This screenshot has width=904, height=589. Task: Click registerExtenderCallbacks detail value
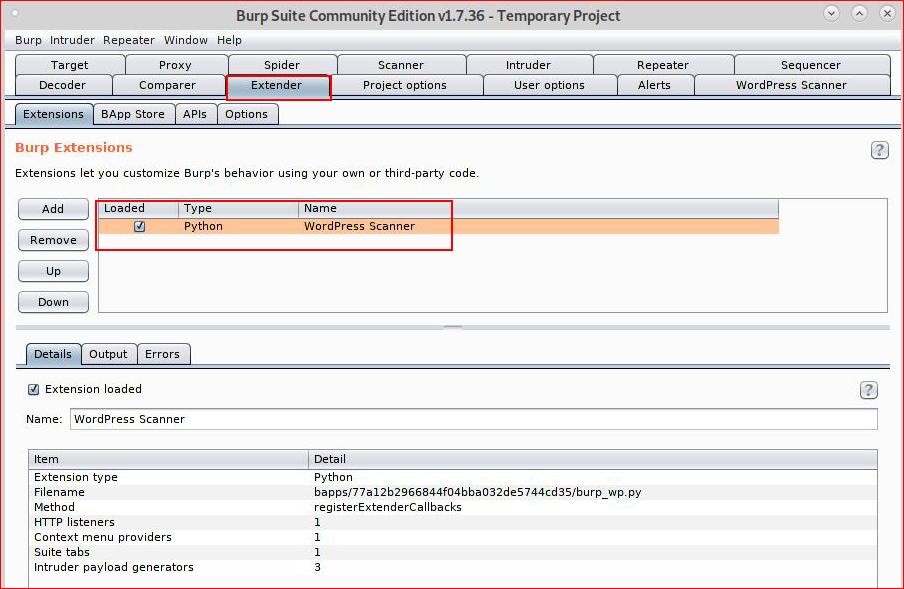(x=387, y=507)
